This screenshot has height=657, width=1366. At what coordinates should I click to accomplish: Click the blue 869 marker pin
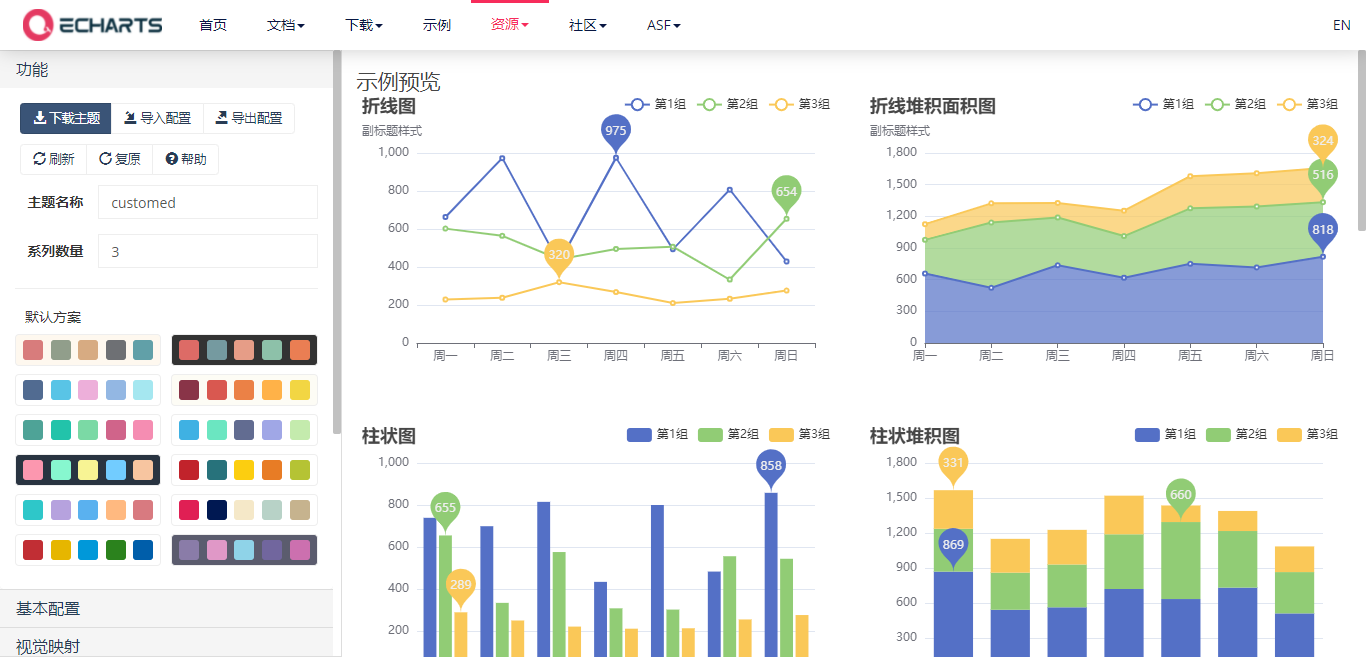pyautogui.click(x=953, y=545)
